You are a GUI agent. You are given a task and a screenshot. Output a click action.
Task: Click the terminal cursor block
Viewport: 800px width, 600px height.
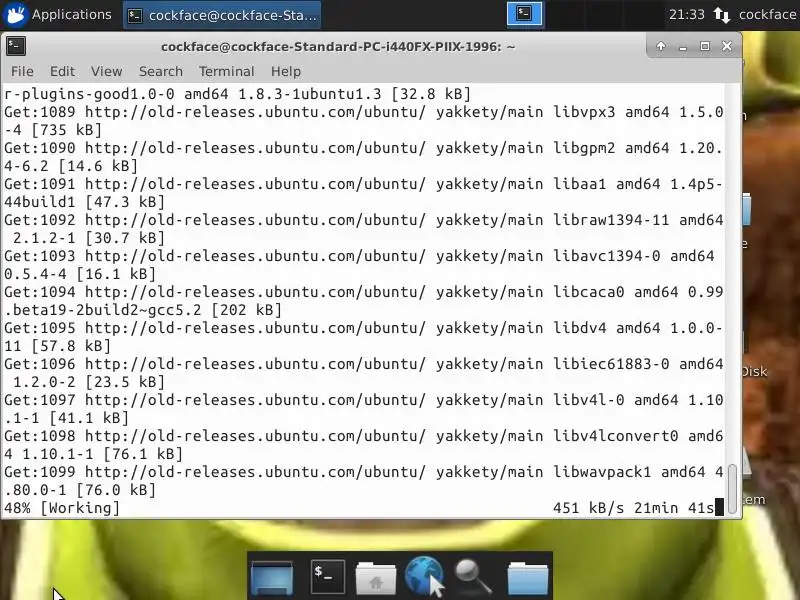(x=719, y=508)
